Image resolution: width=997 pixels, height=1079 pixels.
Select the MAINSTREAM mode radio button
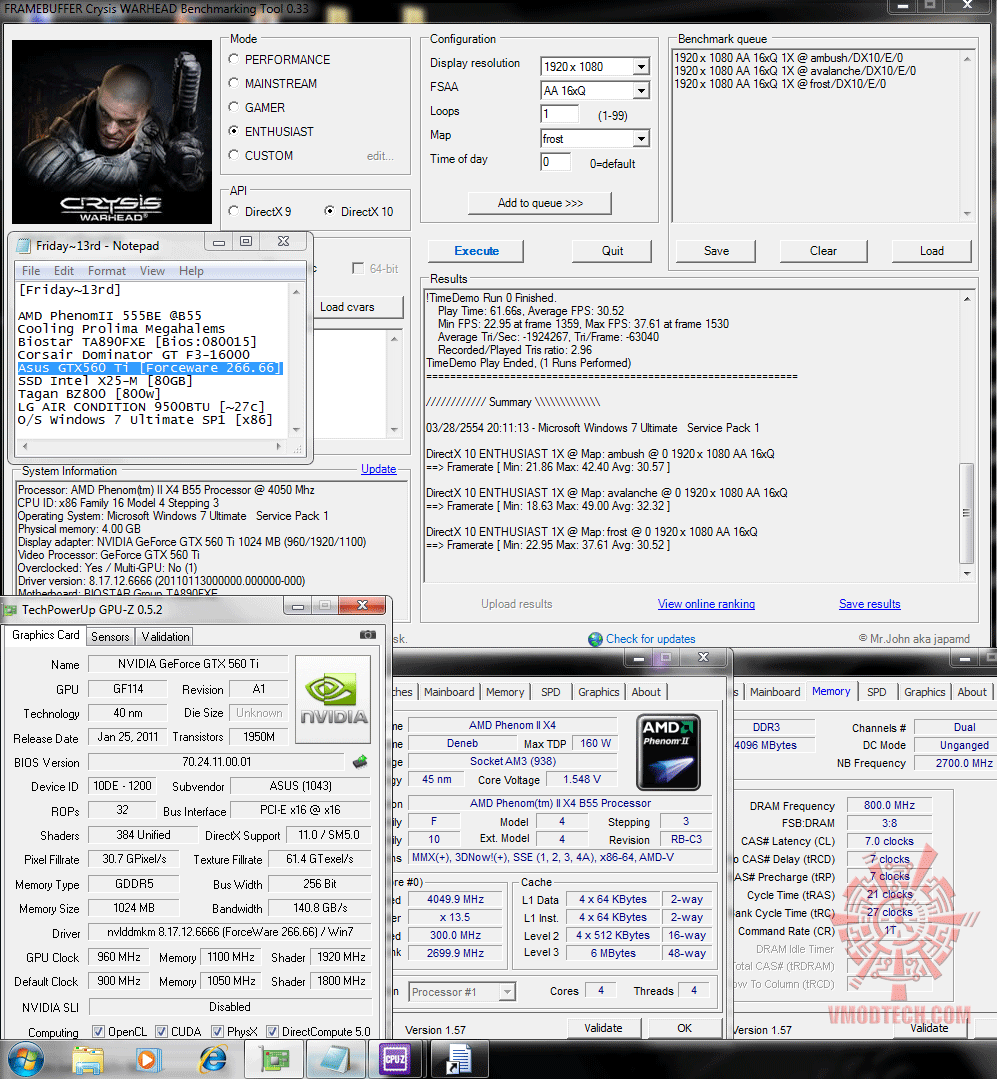click(x=234, y=83)
